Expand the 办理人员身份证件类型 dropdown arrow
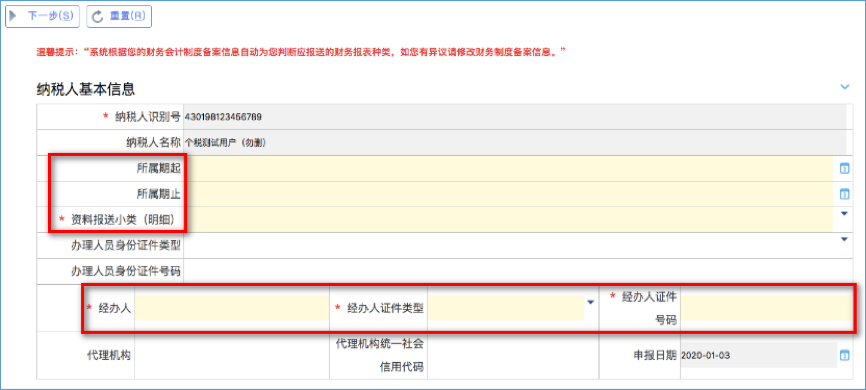Viewport: 866px width, 390px height. click(x=844, y=239)
